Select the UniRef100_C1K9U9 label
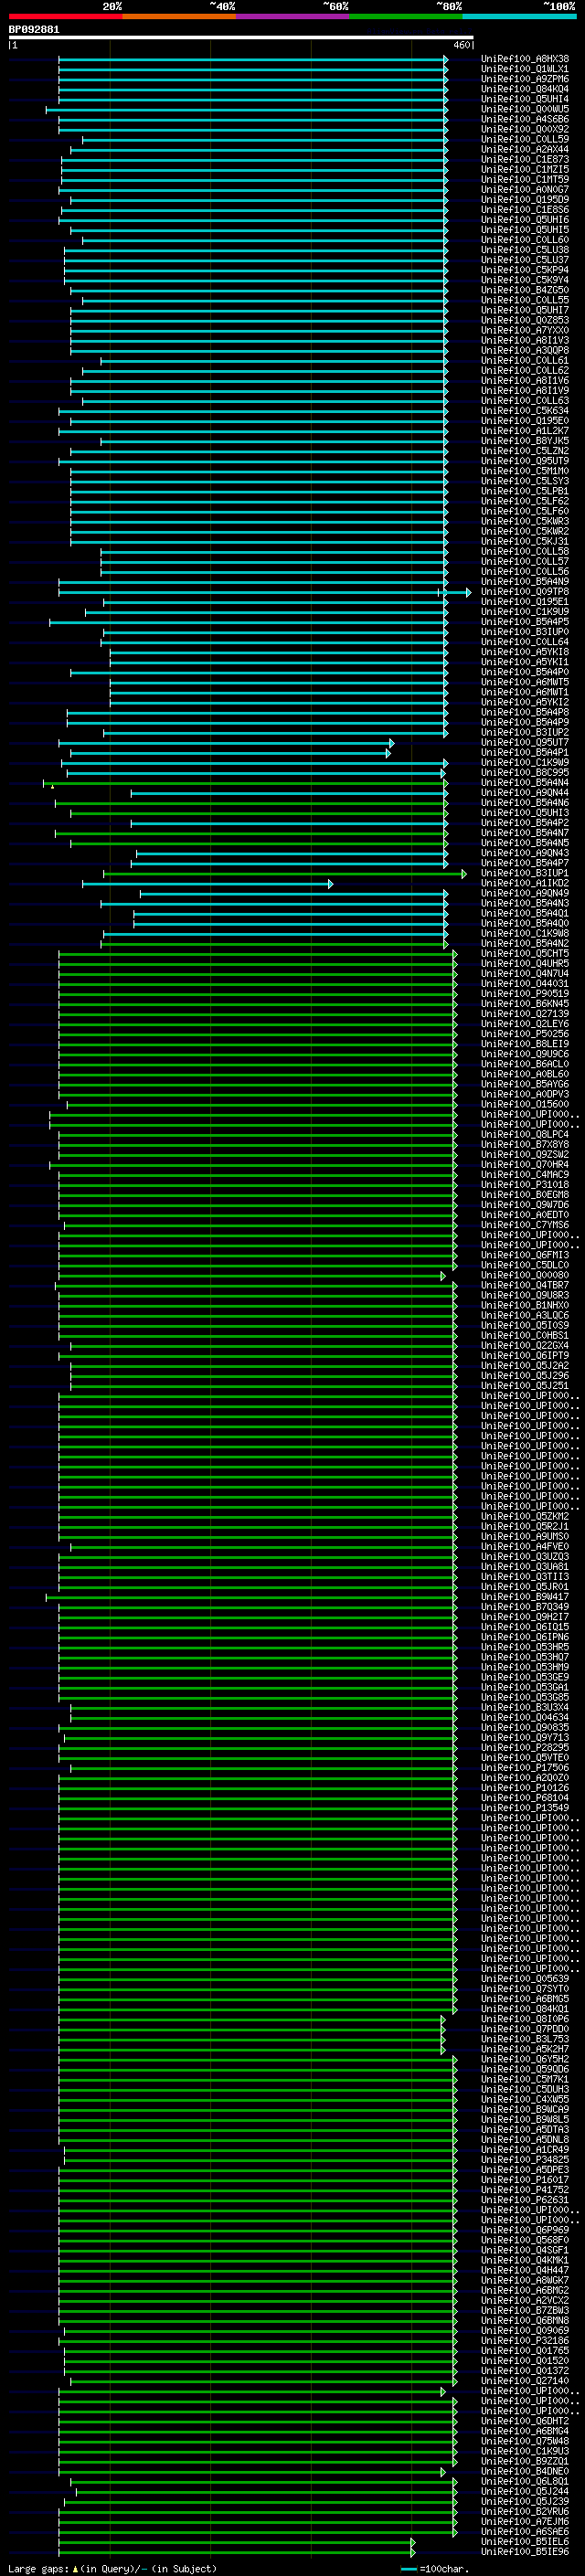585x2576 pixels. pos(524,612)
